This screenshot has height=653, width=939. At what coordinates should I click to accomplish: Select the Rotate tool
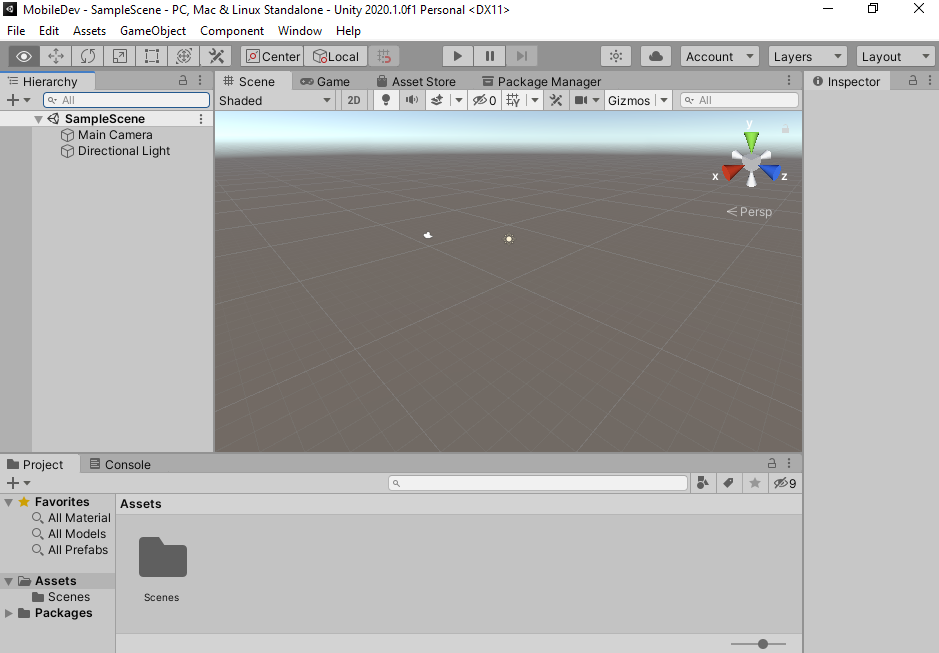[87, 56]
